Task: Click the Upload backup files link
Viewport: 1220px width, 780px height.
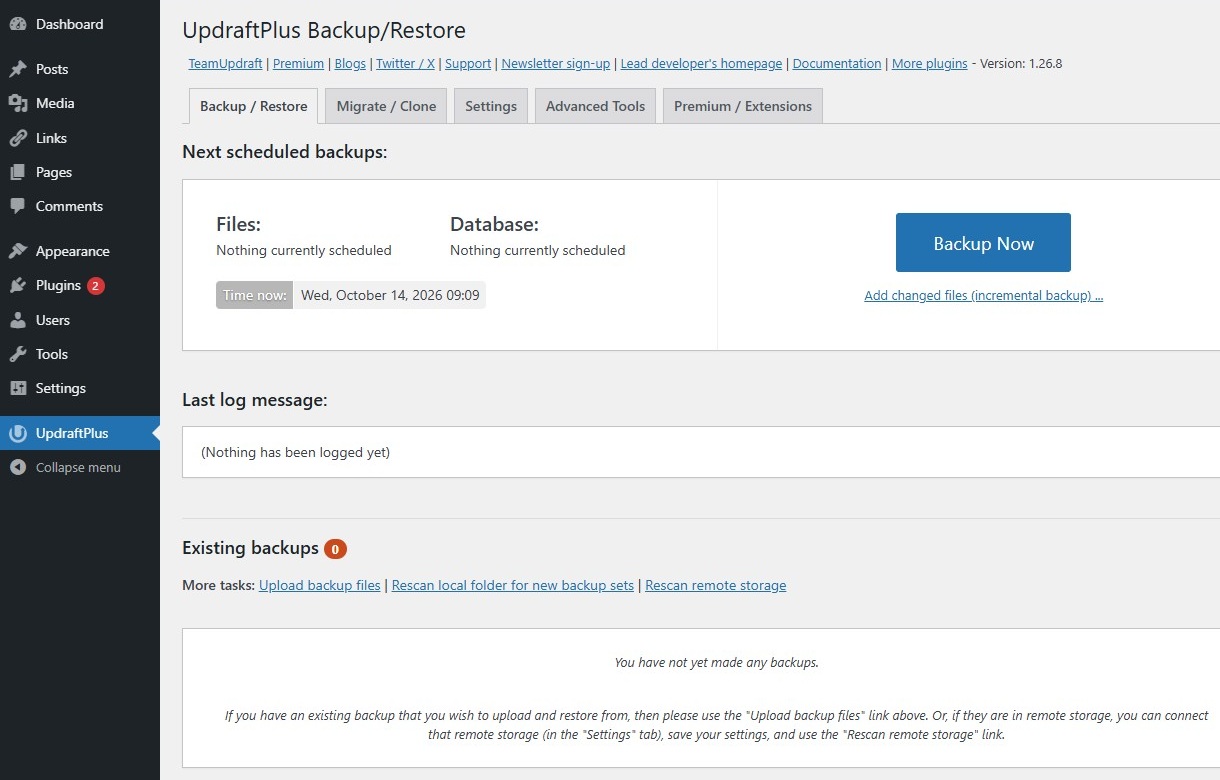Action: pyautogui.click(x=320, y=585)
